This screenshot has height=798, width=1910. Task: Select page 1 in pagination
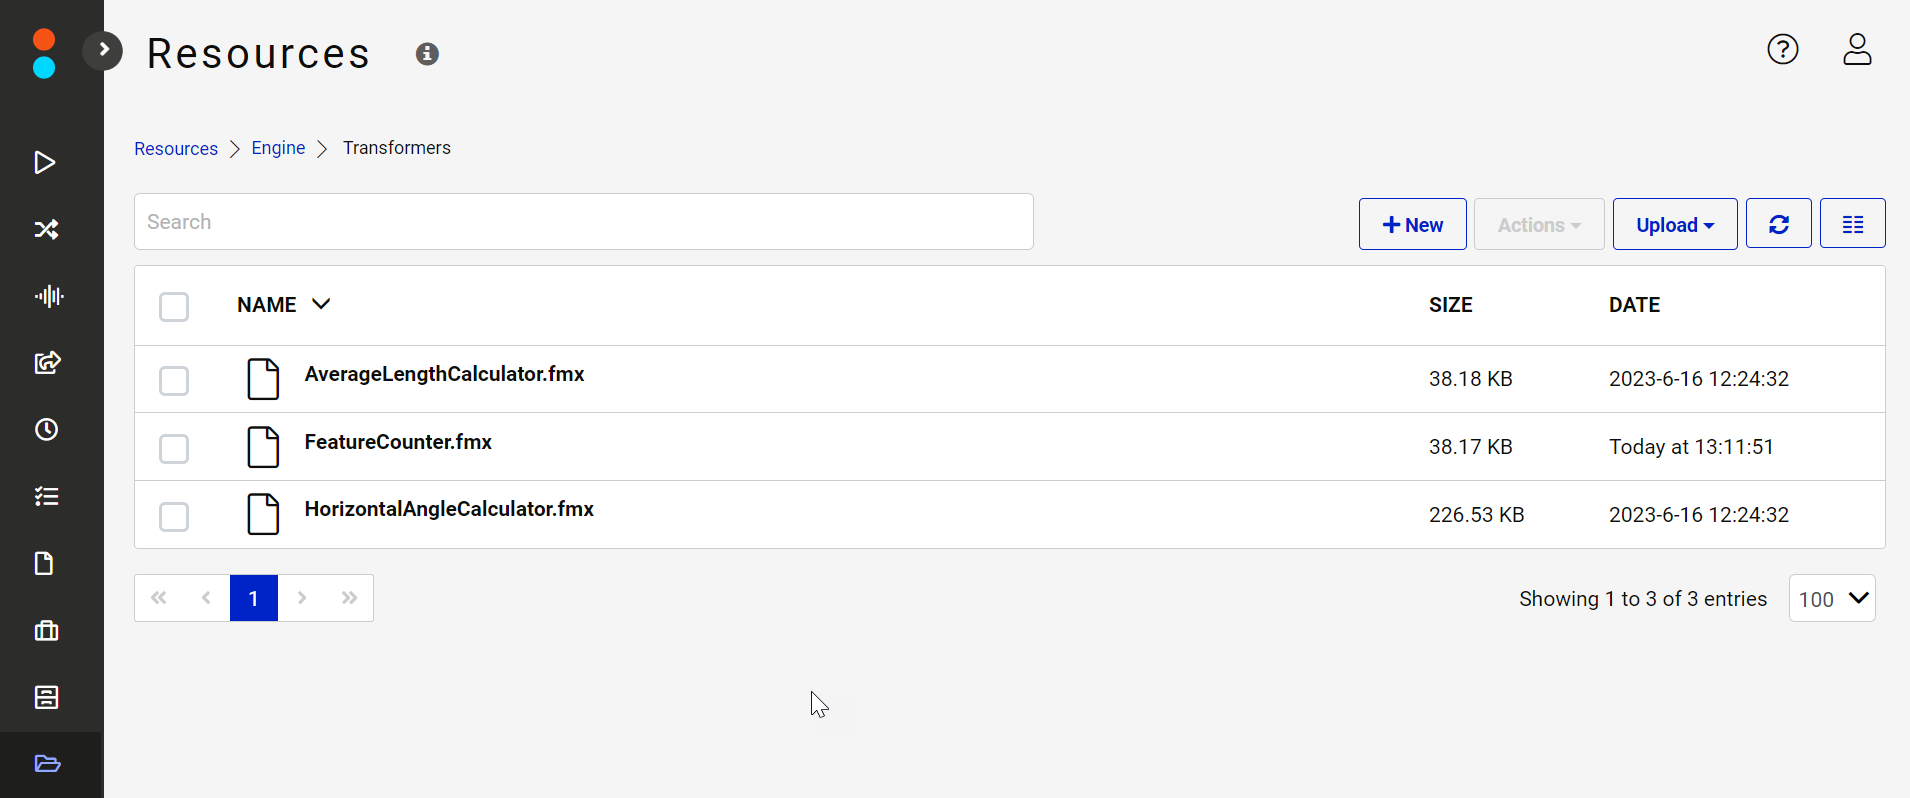coord(254,598)
